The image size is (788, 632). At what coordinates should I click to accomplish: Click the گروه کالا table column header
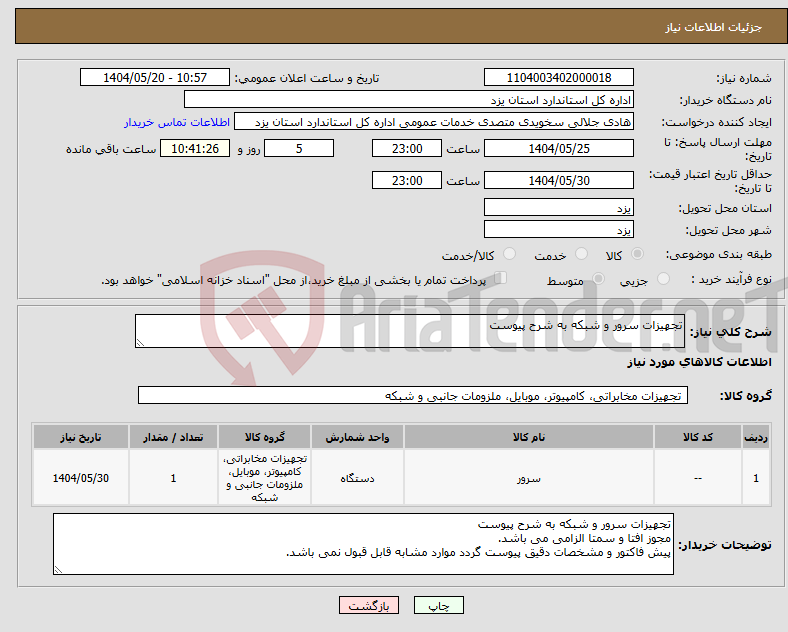(264, 437)
